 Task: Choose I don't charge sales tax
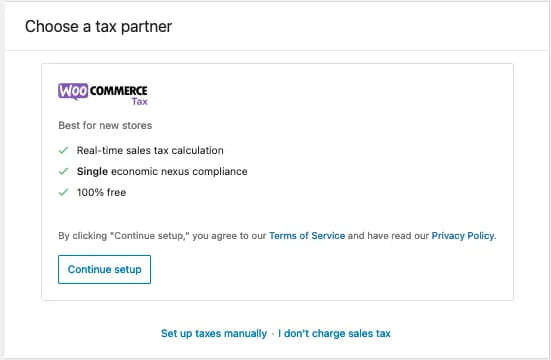pos(334,333)
